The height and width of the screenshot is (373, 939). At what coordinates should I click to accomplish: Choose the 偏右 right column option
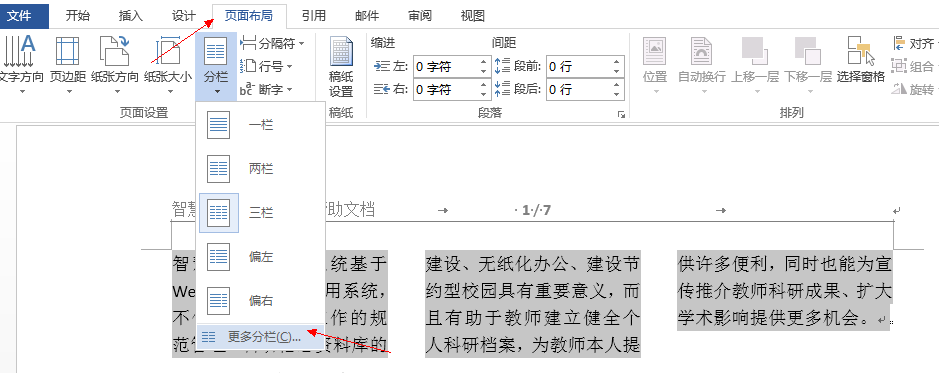click(261, 301)
